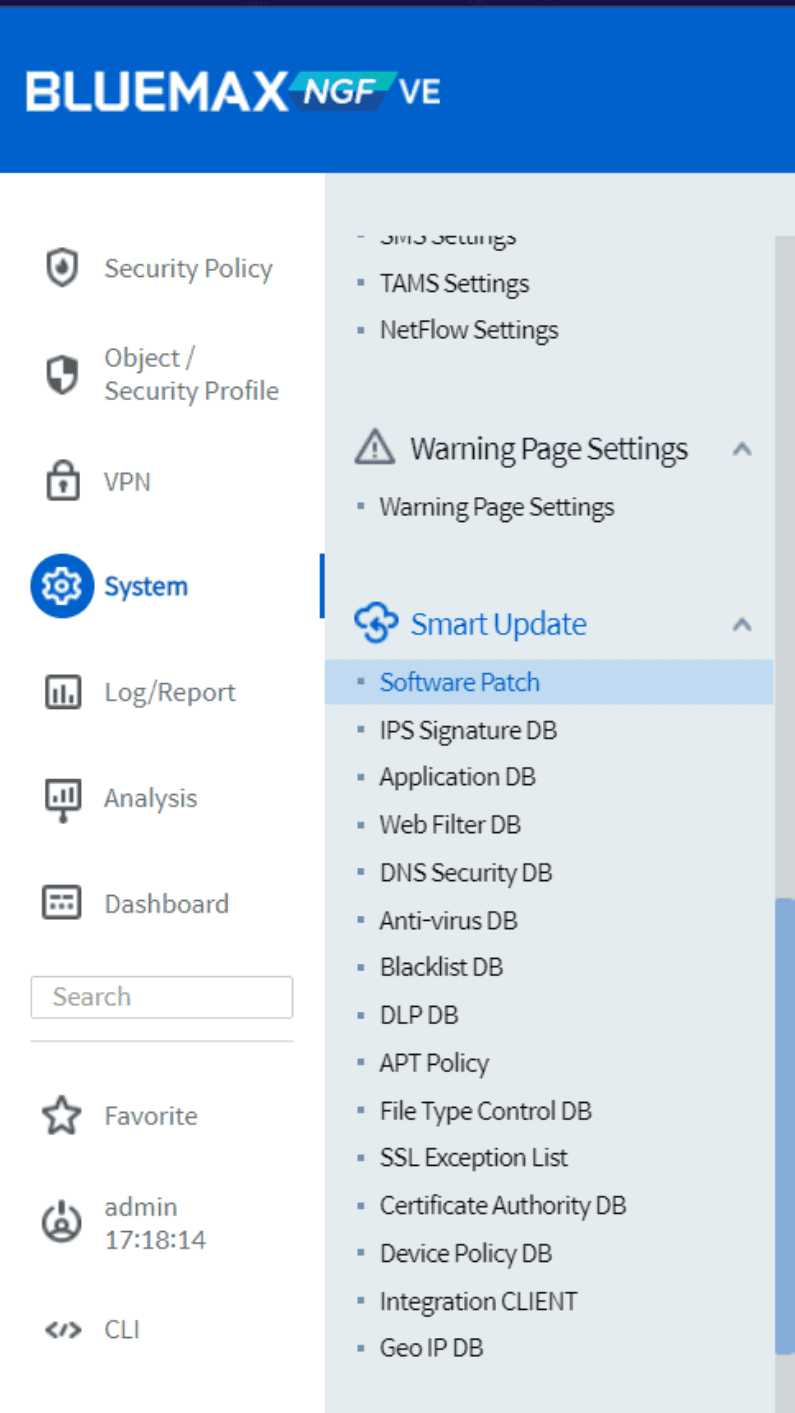
Task: Open Blacklist DB
Action: (x=441, y=967)
